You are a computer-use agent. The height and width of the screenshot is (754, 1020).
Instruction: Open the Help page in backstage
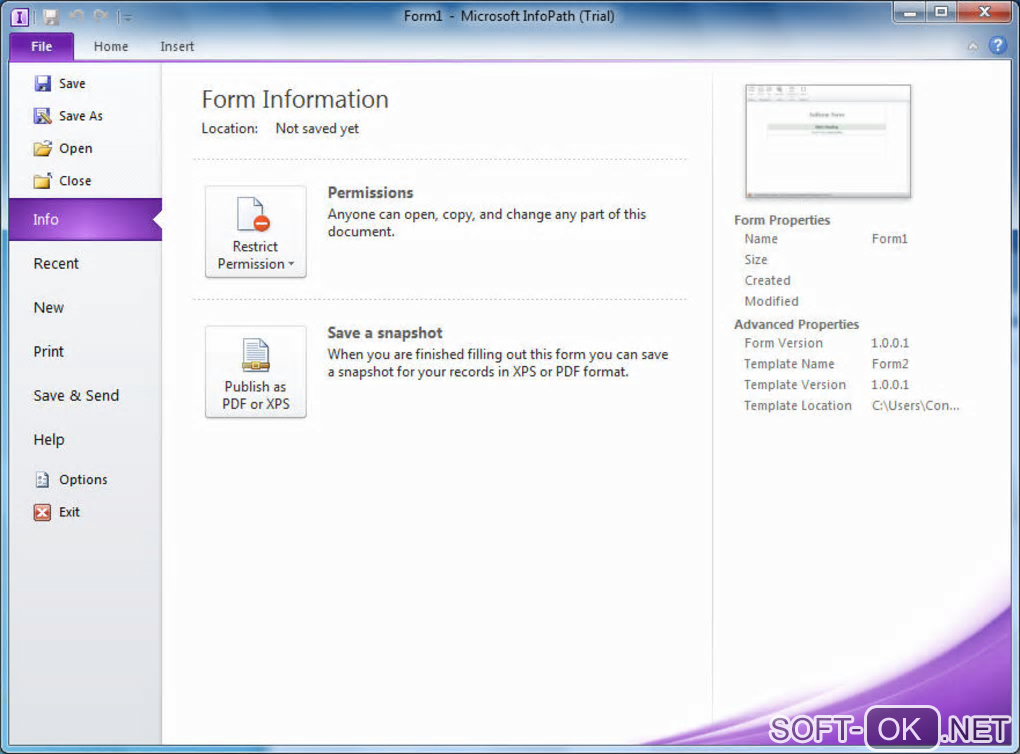[49, 440]
